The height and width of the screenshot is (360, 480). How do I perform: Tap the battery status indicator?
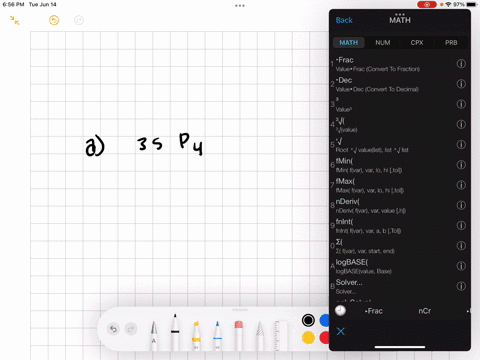[x=472, y=5]
